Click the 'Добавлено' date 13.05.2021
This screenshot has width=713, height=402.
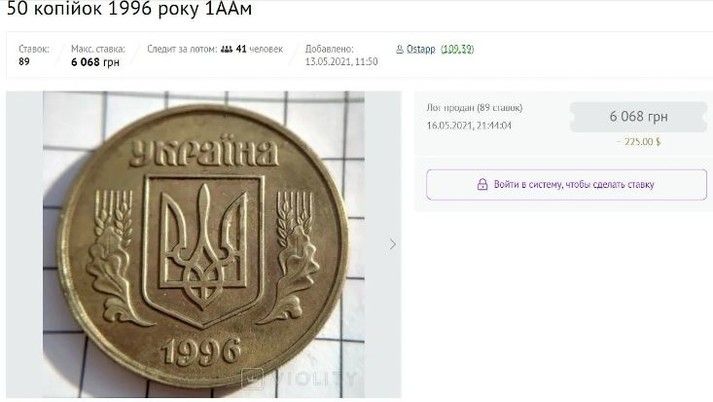pyautogui.click(x=341, y=62)
